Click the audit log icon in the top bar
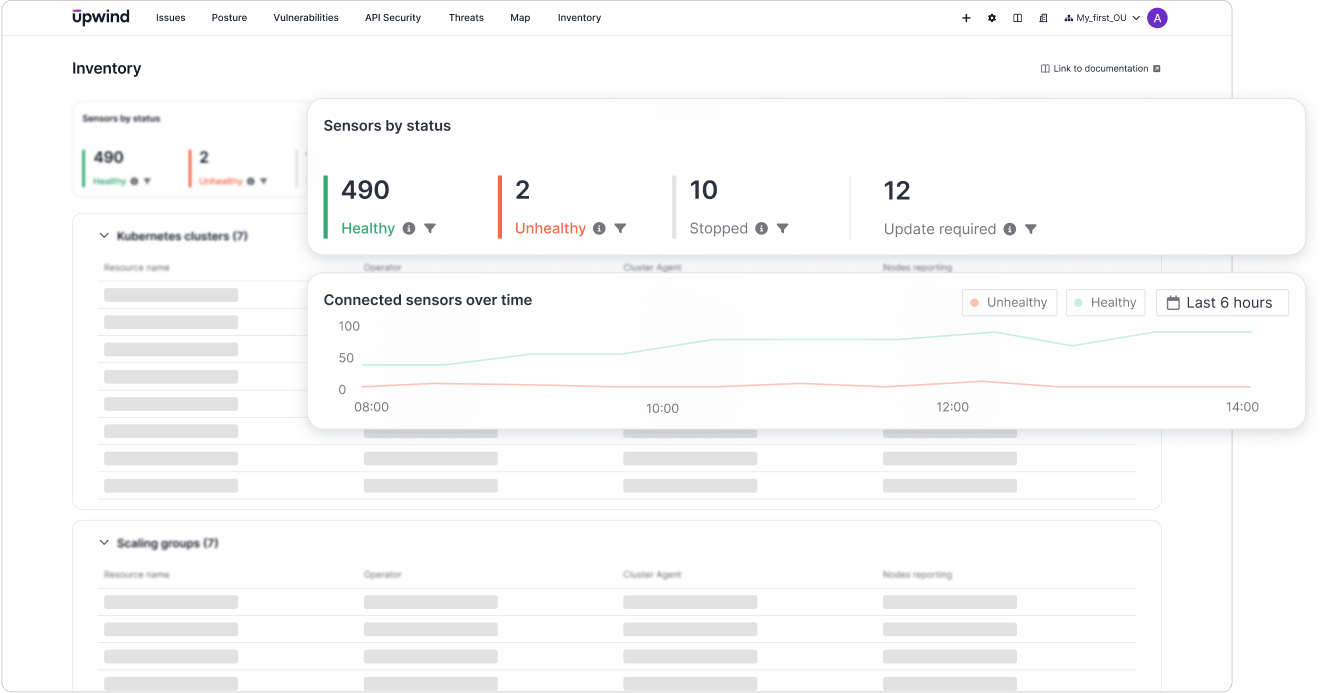Screen dimensions: 1322x693 click(x=1043, y=17)
